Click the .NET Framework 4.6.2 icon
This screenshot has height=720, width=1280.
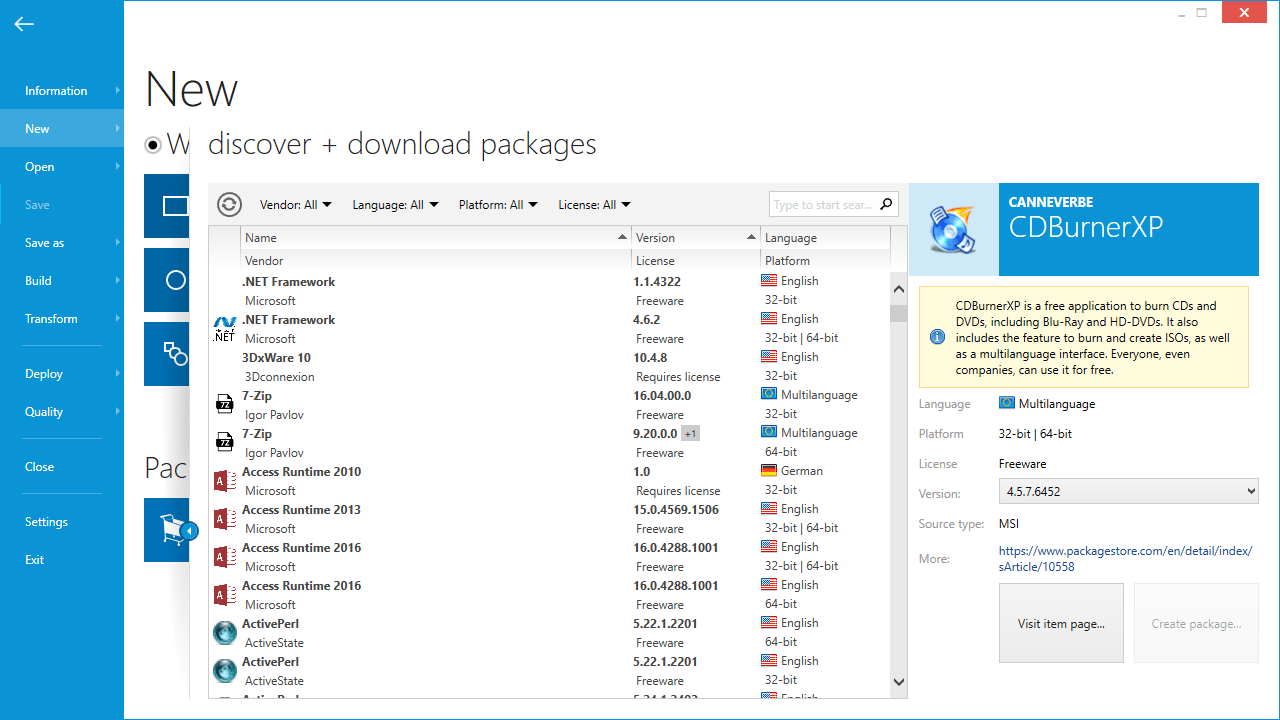coord(224,329)
